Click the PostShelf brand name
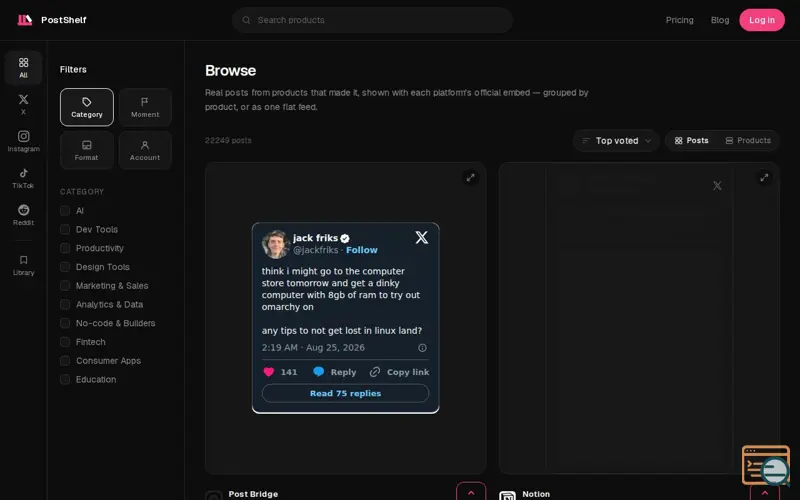The height and width of the screenshot is (500, 800). coord(64,20)
